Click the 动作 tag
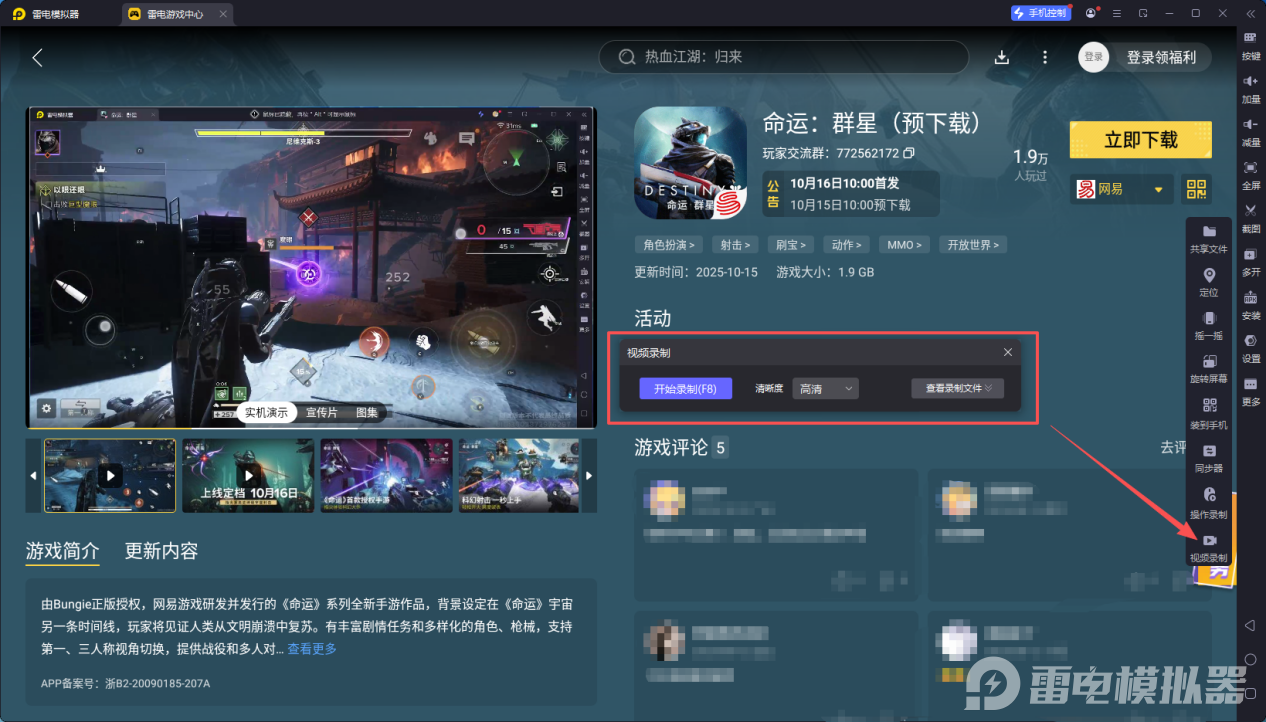 pyautogui.click(x=848, y=244)
